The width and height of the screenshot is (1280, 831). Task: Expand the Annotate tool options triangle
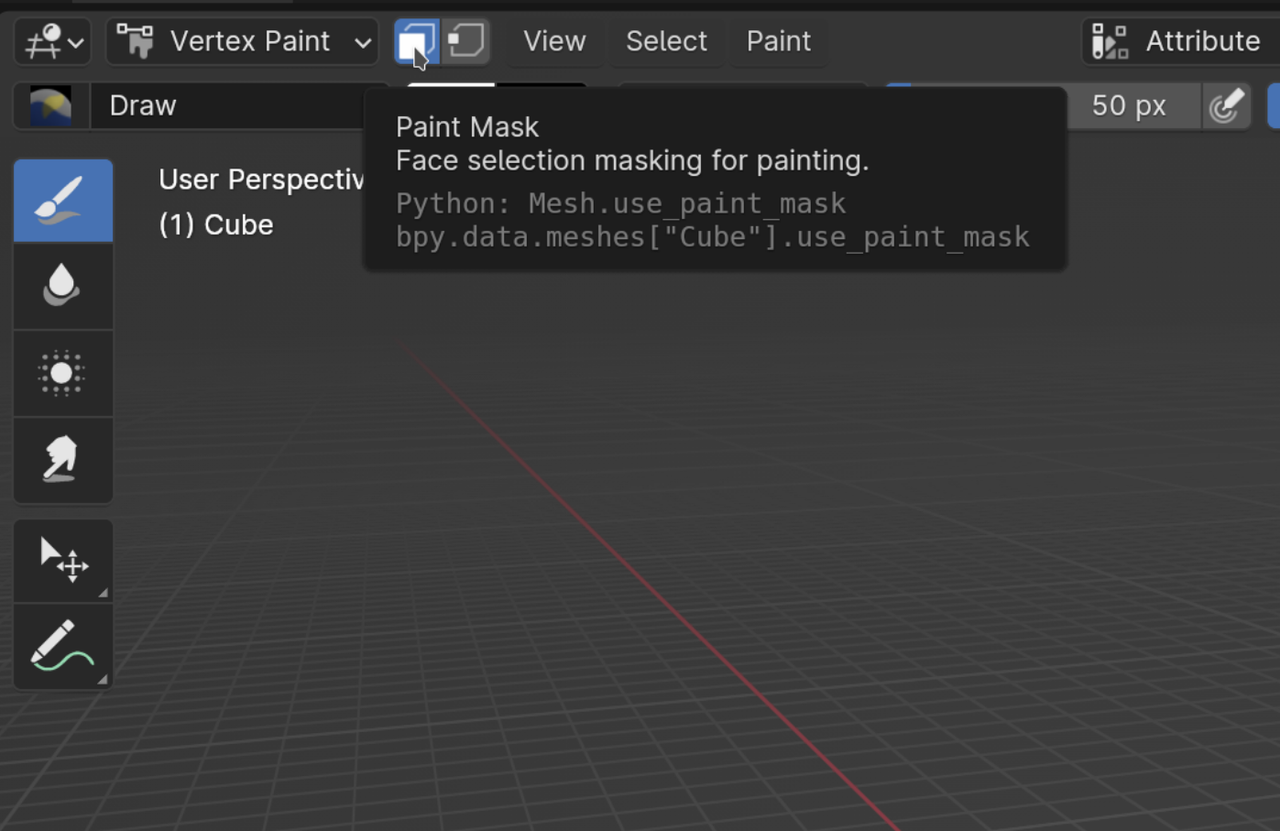point(103,680)
